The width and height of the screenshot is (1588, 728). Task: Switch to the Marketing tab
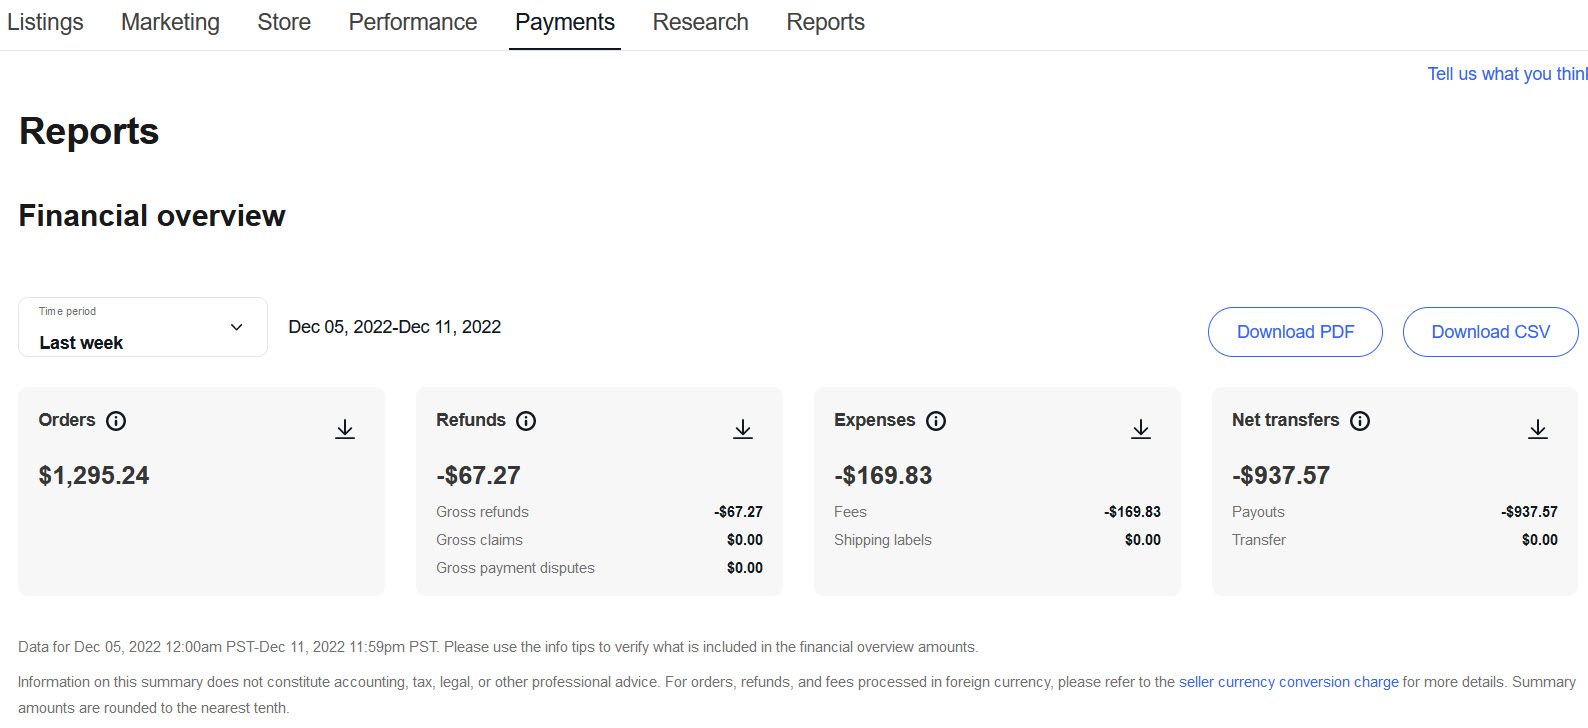170,22
